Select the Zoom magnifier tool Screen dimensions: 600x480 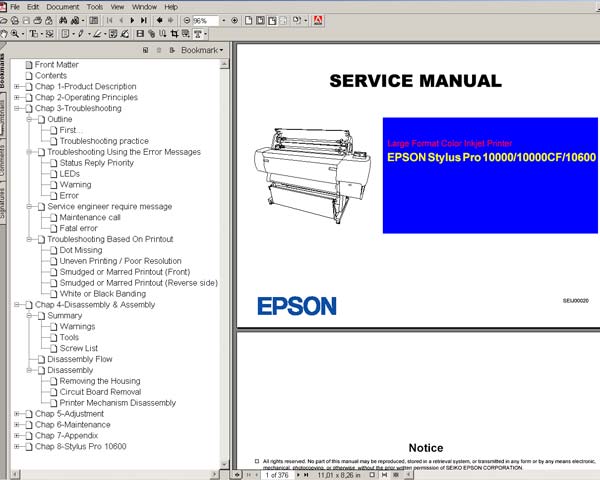(15, 34)
